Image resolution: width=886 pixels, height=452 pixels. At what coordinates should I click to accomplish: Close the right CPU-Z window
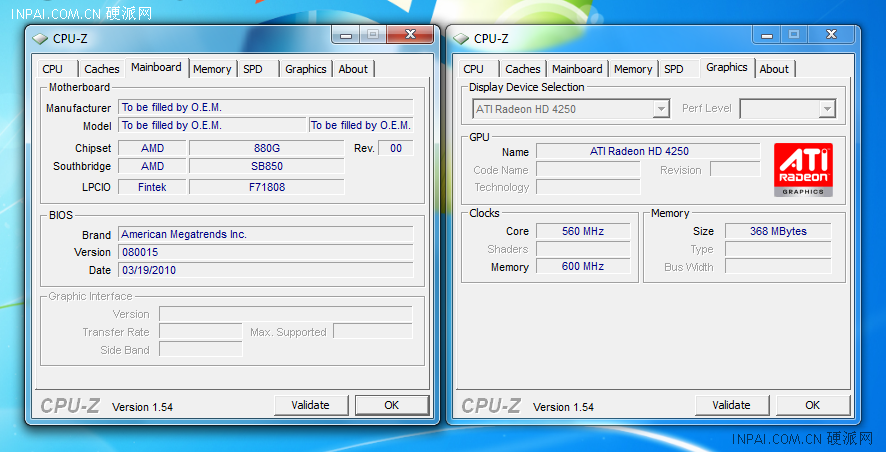[831, 35]
